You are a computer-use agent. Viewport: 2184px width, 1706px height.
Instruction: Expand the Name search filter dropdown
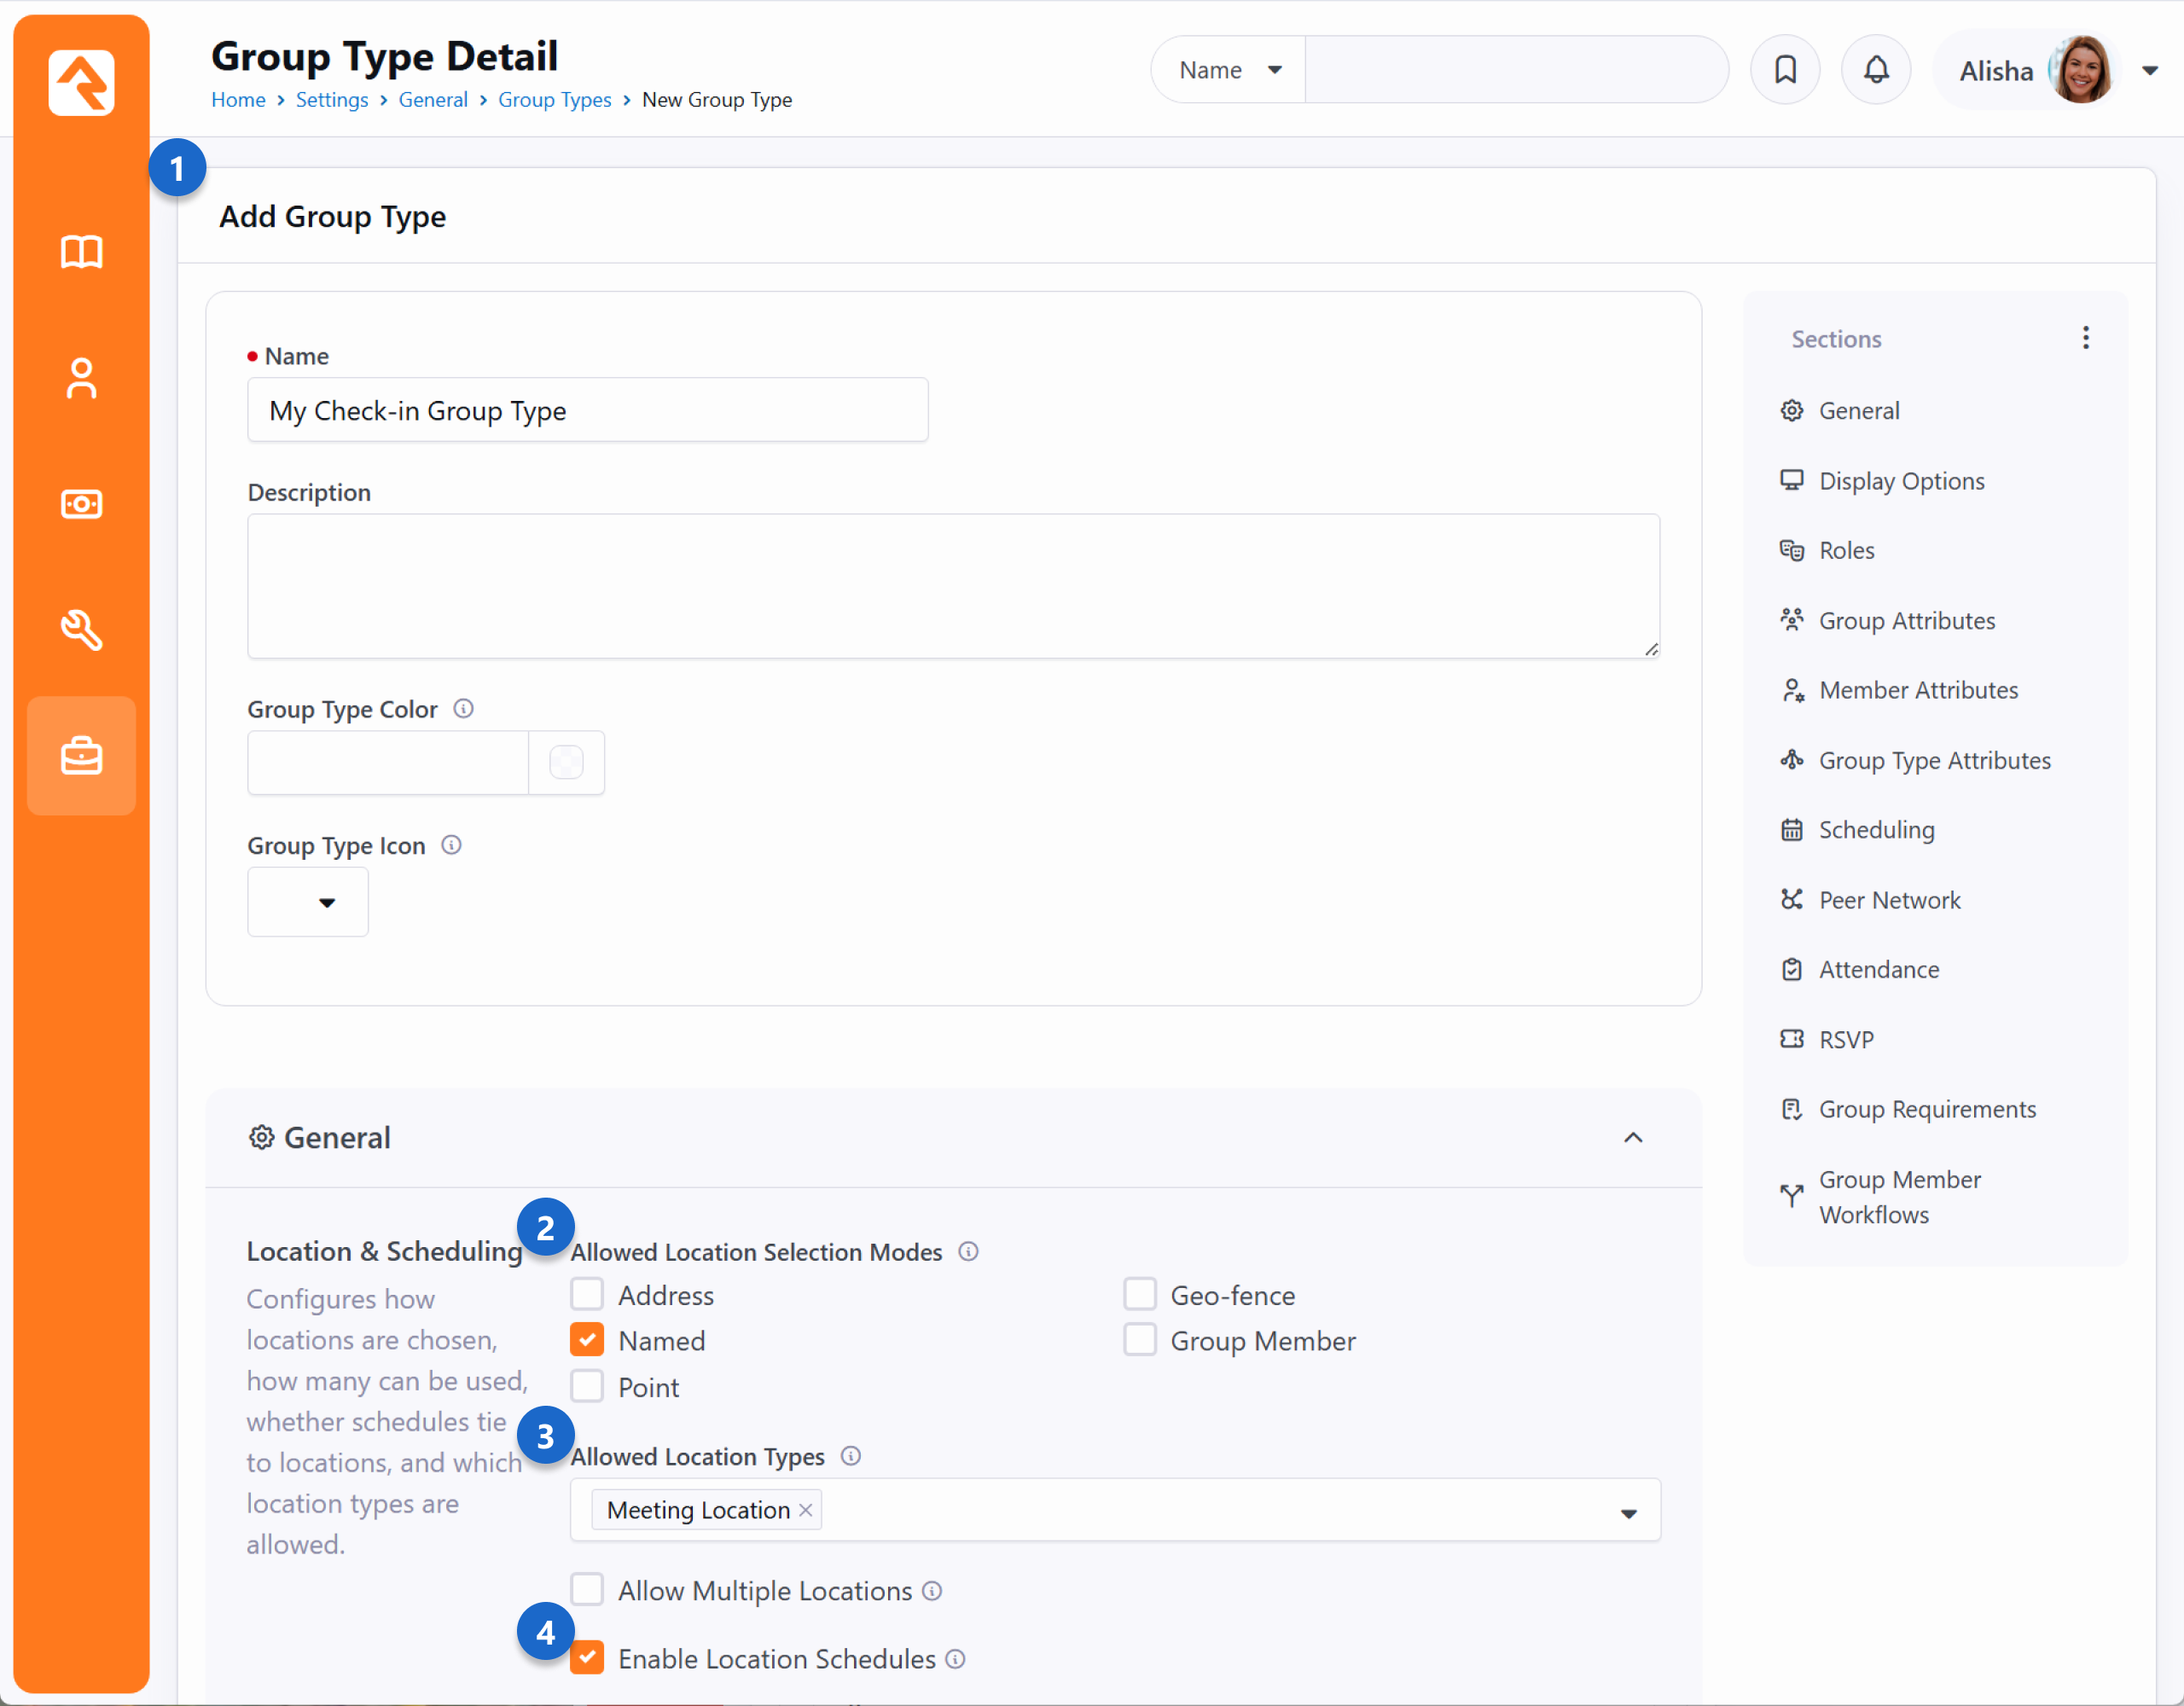(x=1229, y=70)
